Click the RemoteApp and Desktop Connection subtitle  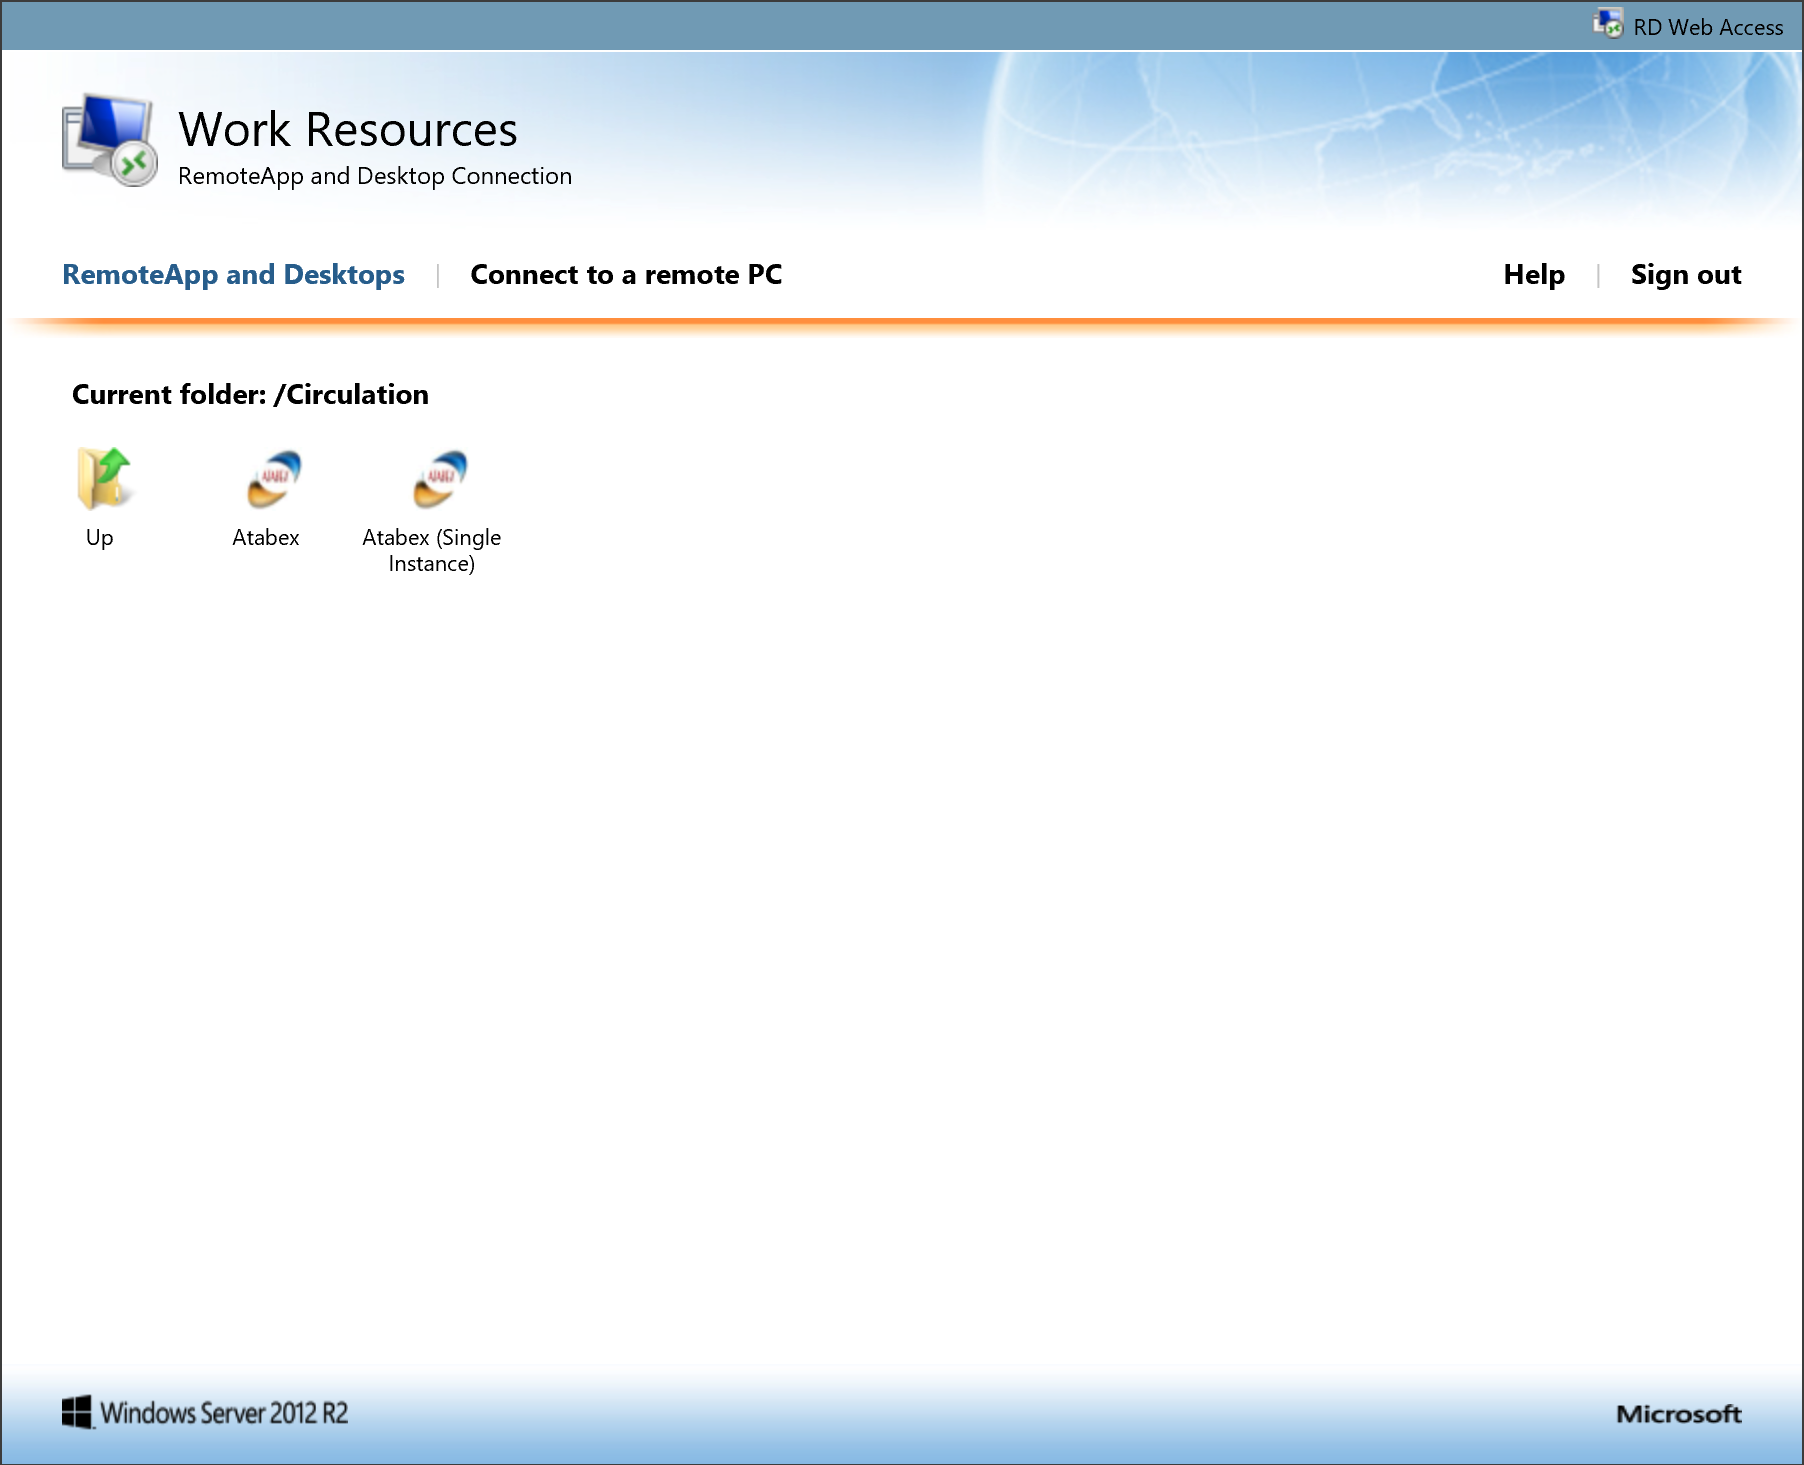point(374,176)
